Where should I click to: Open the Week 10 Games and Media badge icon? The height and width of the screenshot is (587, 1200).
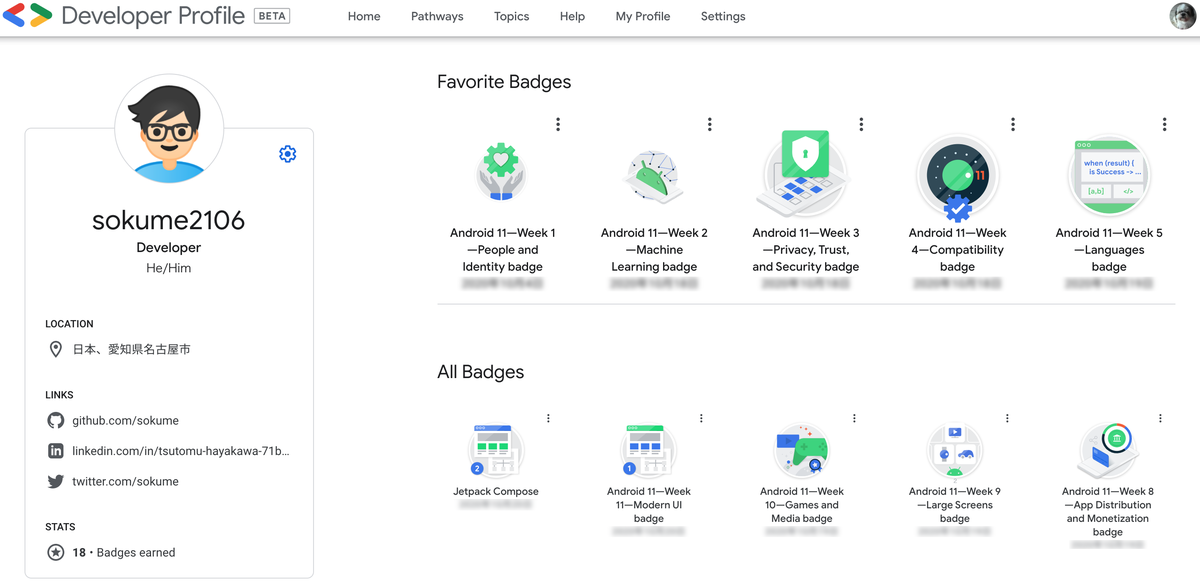[801, 450]
